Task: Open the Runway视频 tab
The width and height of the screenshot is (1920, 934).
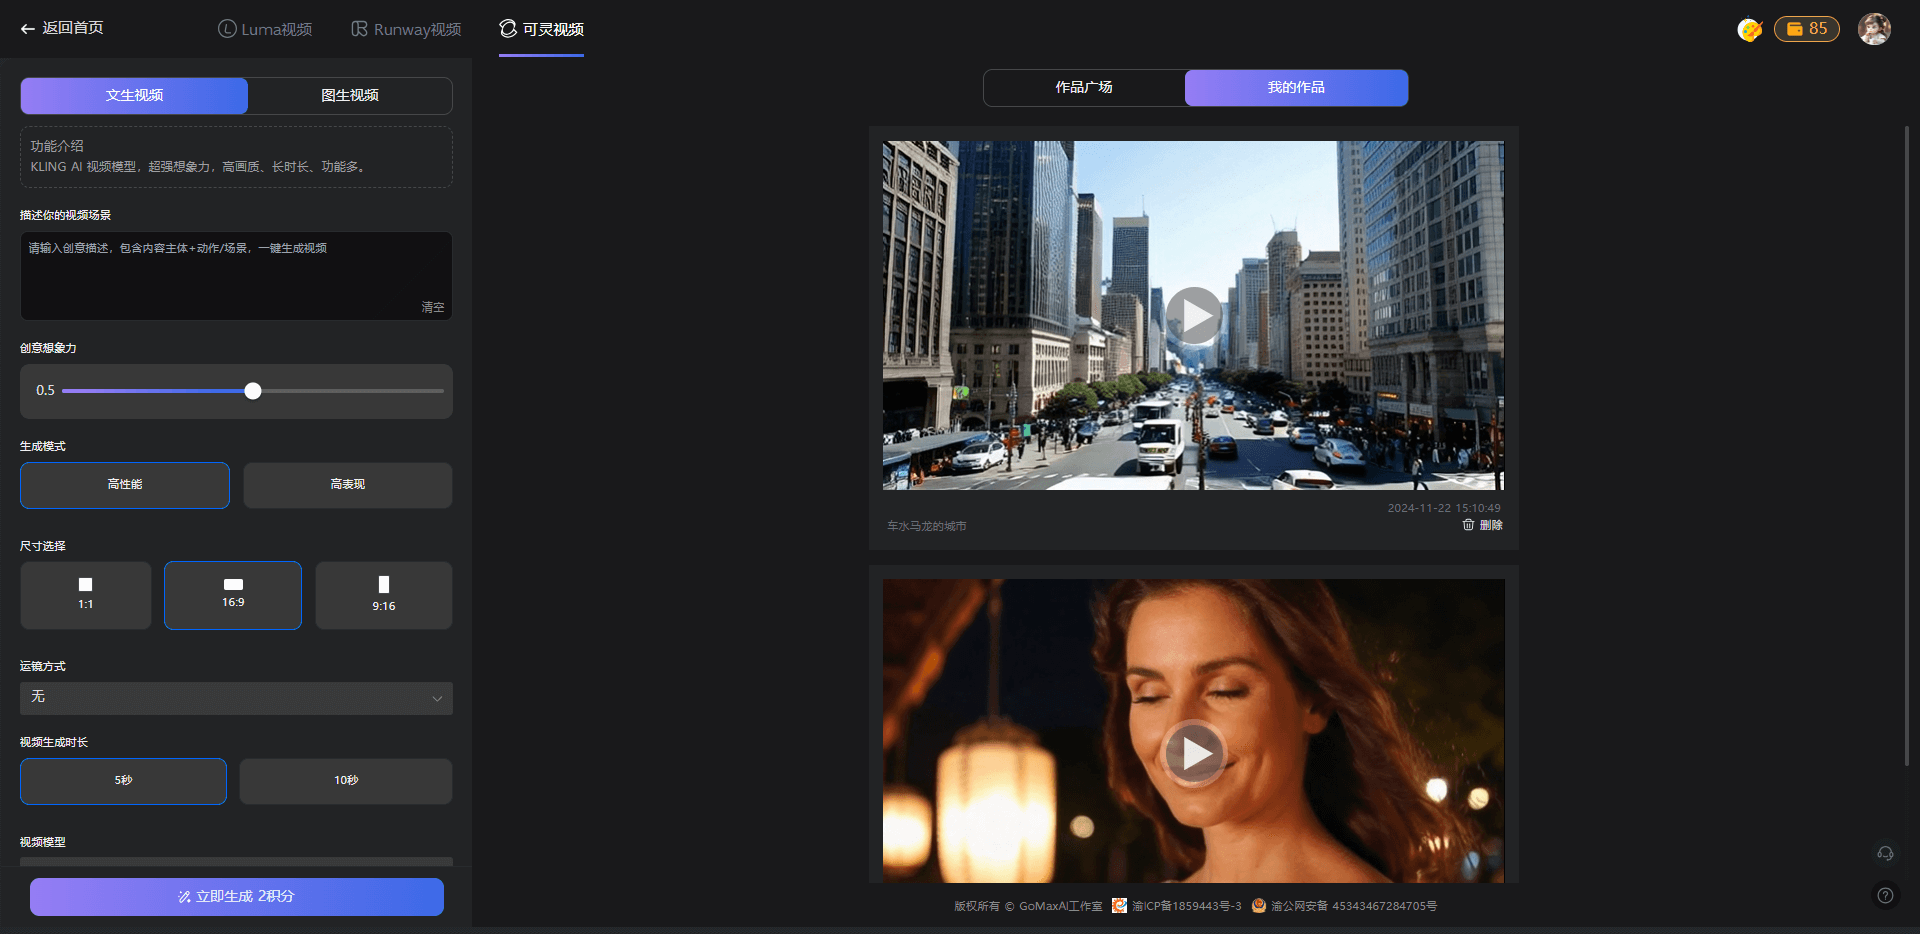Action: pos(406,29)
